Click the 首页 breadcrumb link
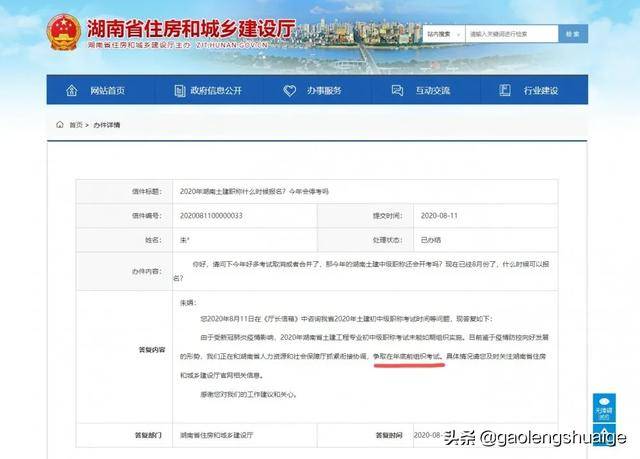Viewport: 640px width, 459px height. click(76, 125)
